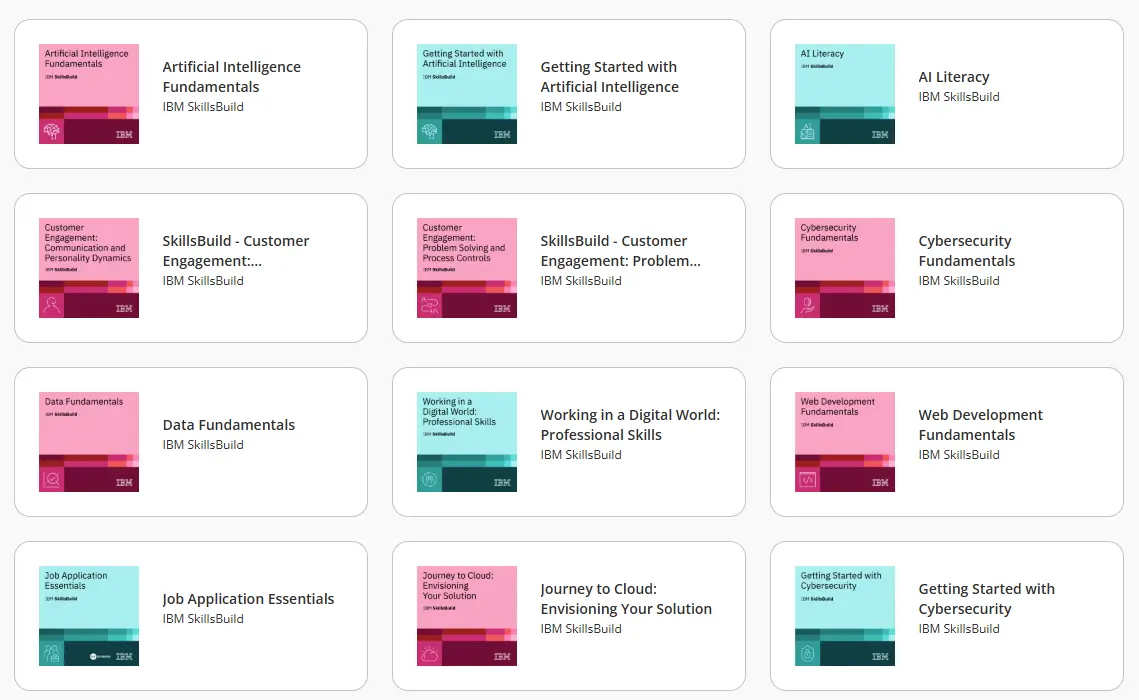Click Journey to Cloud: Envisioning Your Solution title
Image resolution: width=1139 pixels, height=700 pixels.
point(626,599)
